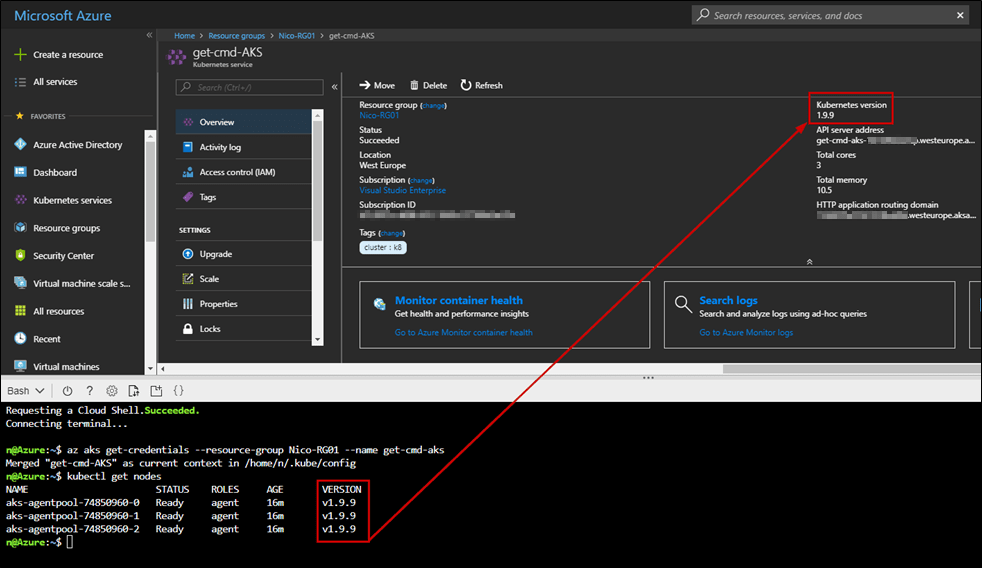Viewport: 982px width, 568px height.
Task: Click the Delete toolbar button
Action: [x=428, y=85]
